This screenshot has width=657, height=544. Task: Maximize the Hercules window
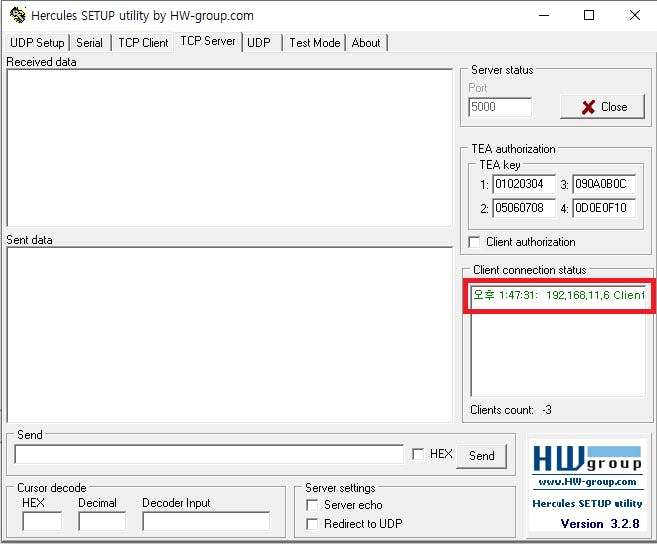pos(589,16)
